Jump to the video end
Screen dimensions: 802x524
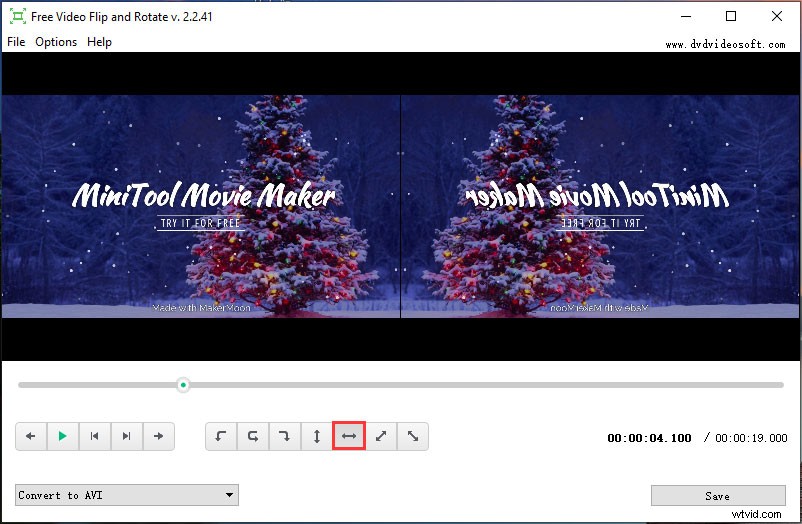(126, 436)
